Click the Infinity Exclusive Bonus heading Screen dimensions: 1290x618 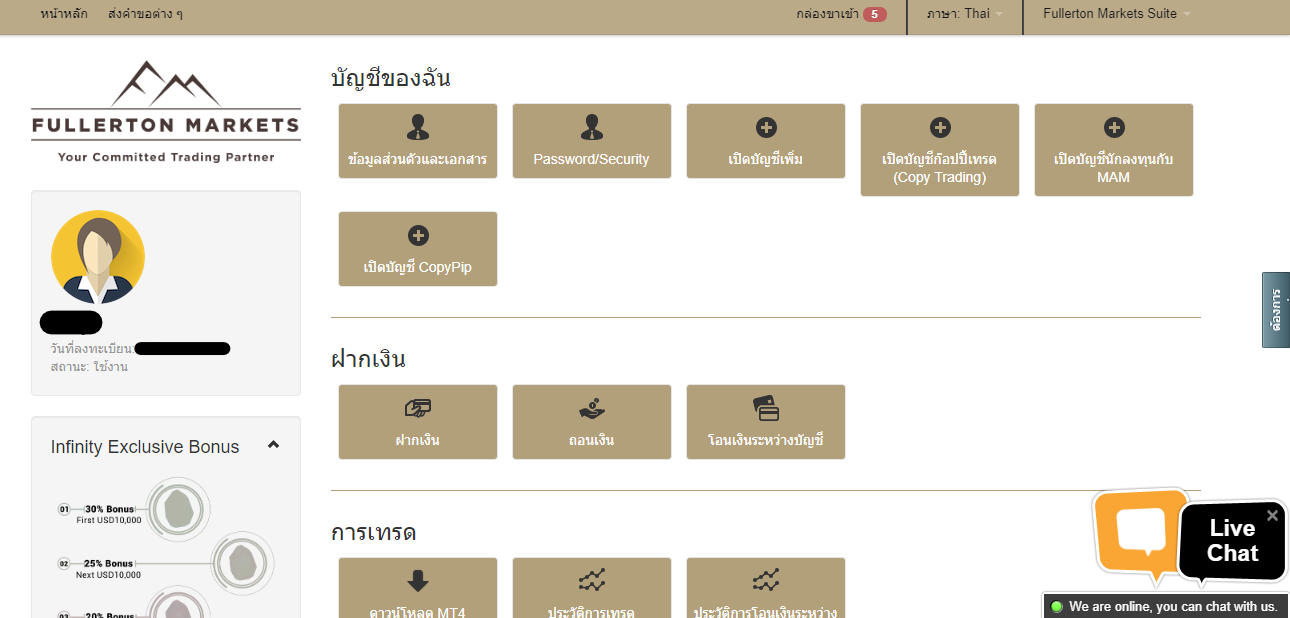coord(145,447)
